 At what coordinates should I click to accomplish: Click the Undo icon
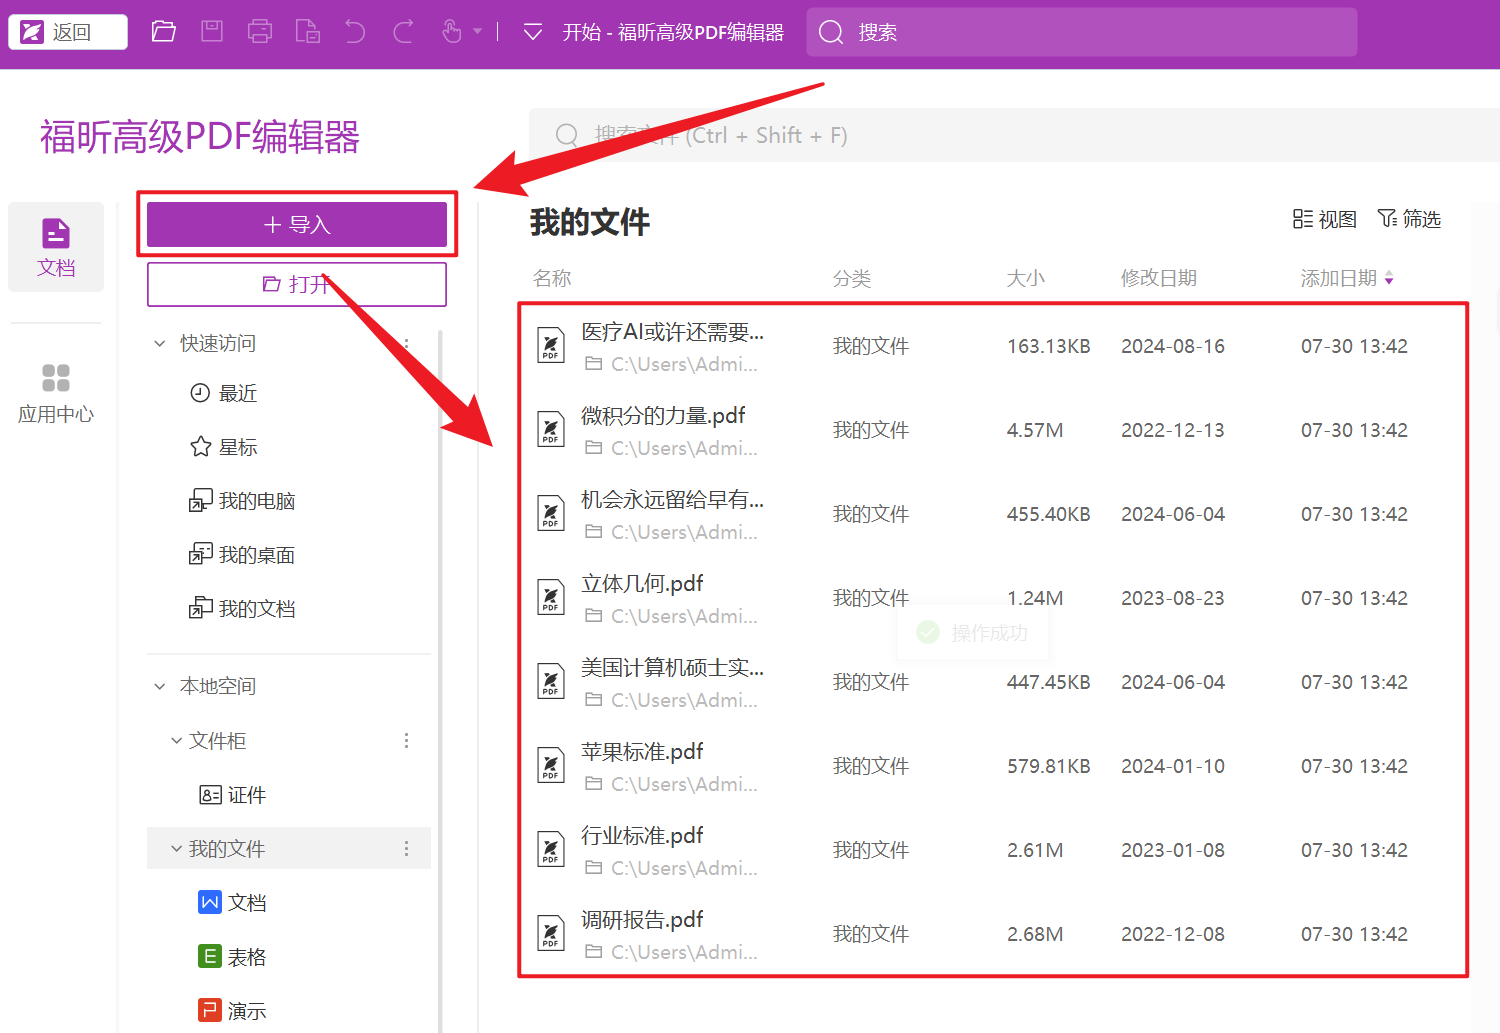point(355,31)
